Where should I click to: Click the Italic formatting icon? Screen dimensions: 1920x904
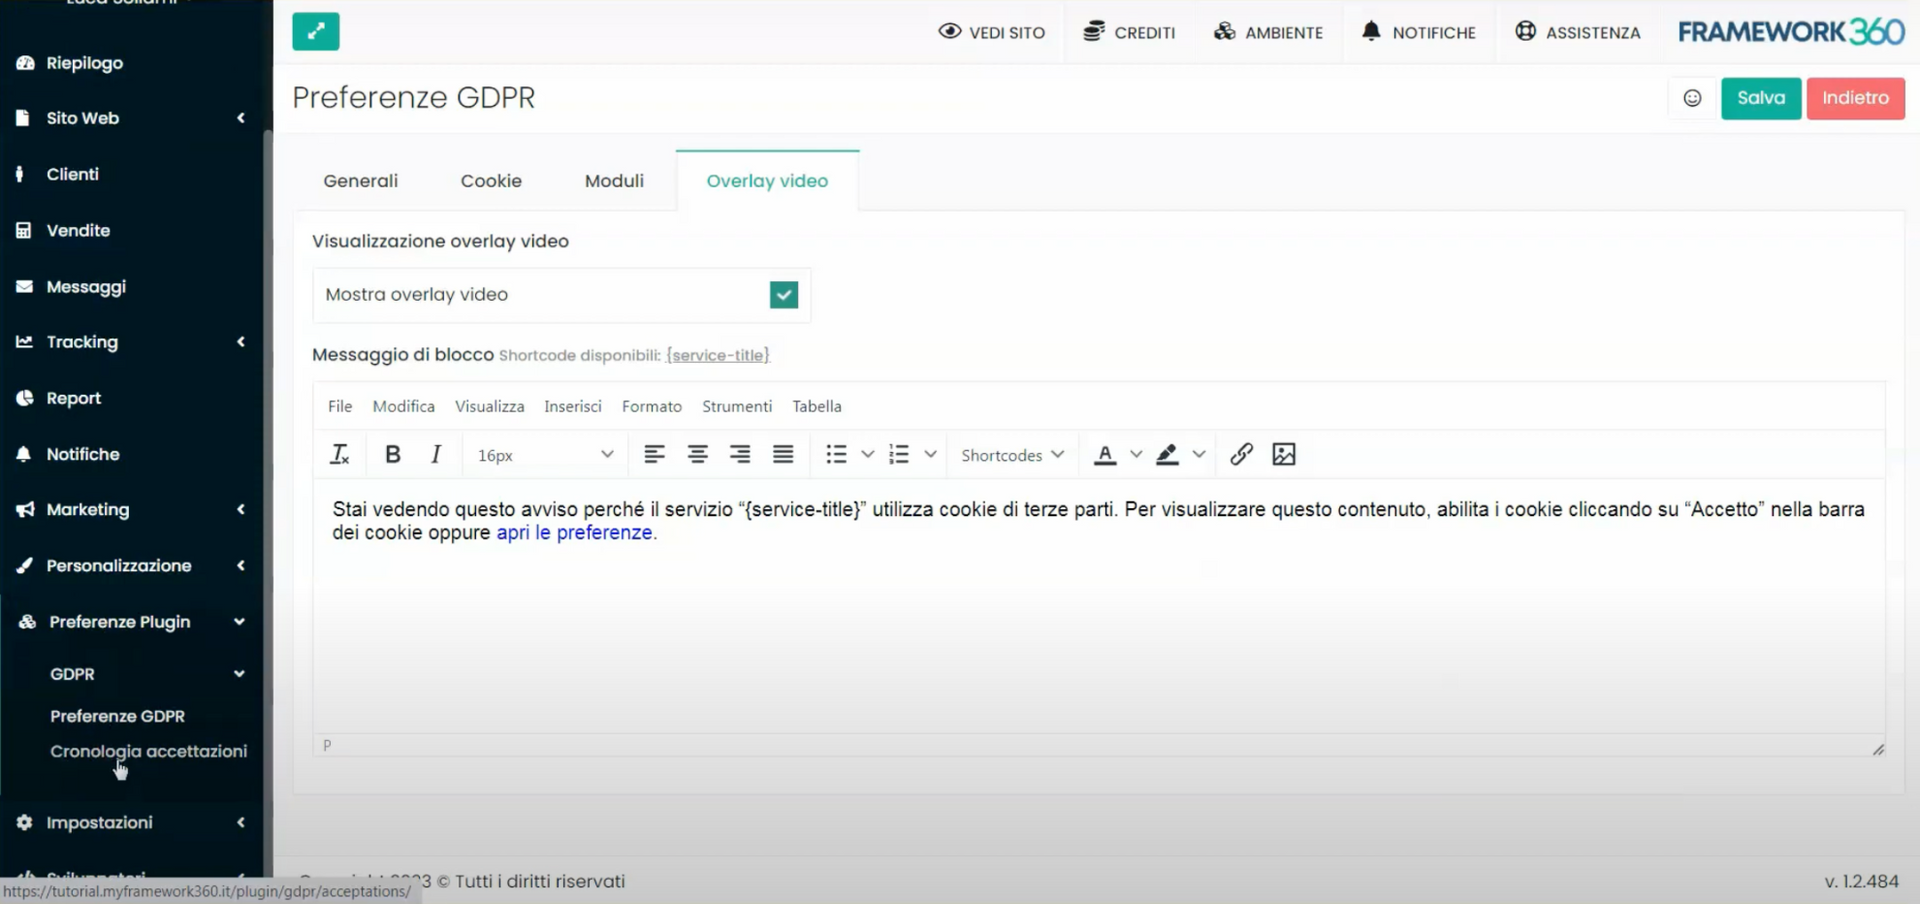436,455
